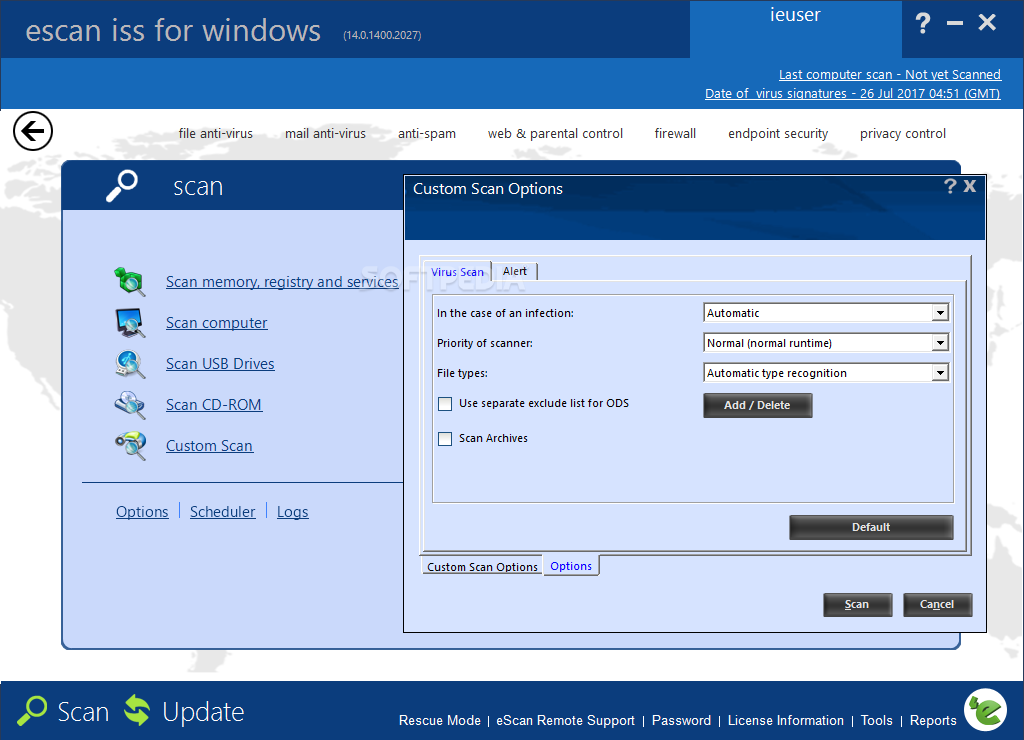
Task: Click the Scan CD-ROM disc icon
Action: click(x=130, y=405)
